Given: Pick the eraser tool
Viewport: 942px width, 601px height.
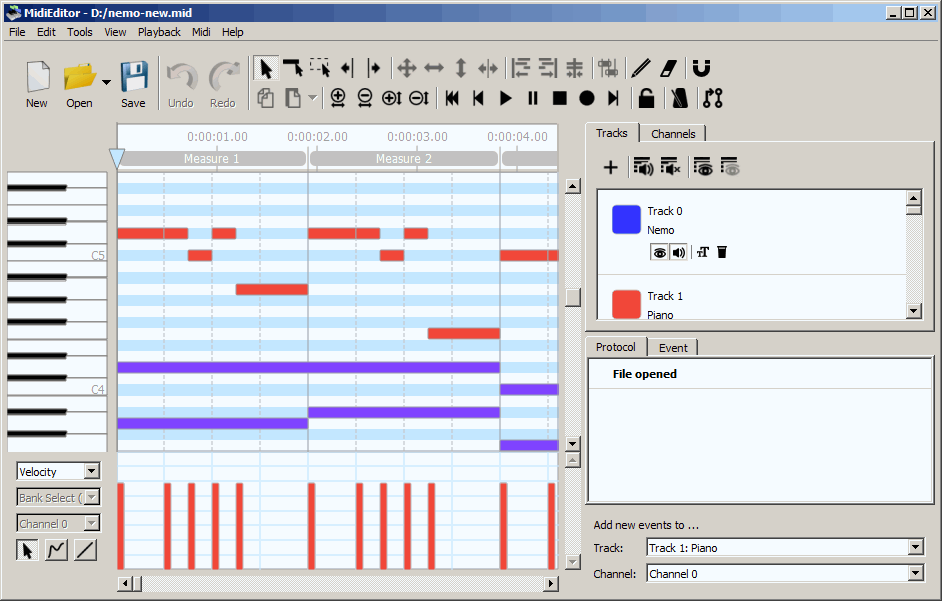Looking at the screenshot, I should [x=669, y=69].
